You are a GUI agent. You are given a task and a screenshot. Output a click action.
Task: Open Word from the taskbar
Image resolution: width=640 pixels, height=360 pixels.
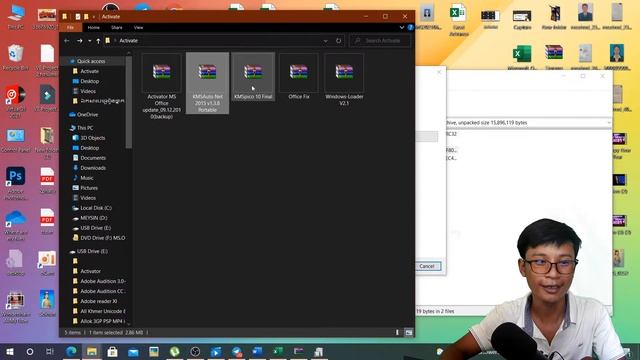click(257, 351)
